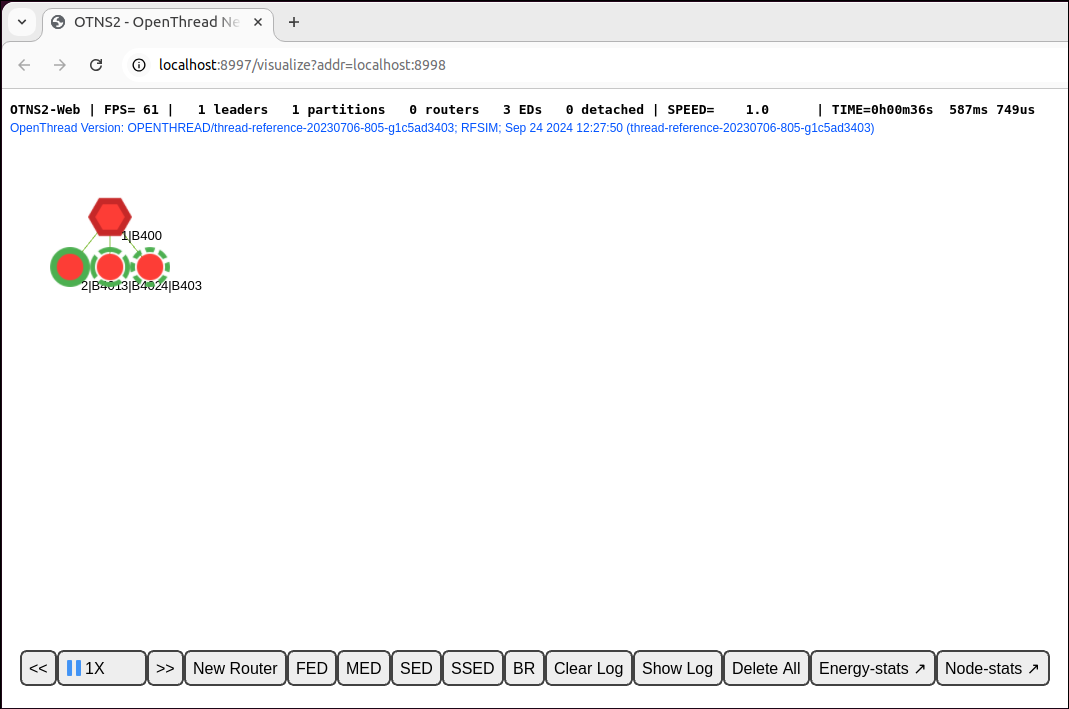1069x709 pixels.
Task: Add a New Router node
Action: [x=234, y=667]
